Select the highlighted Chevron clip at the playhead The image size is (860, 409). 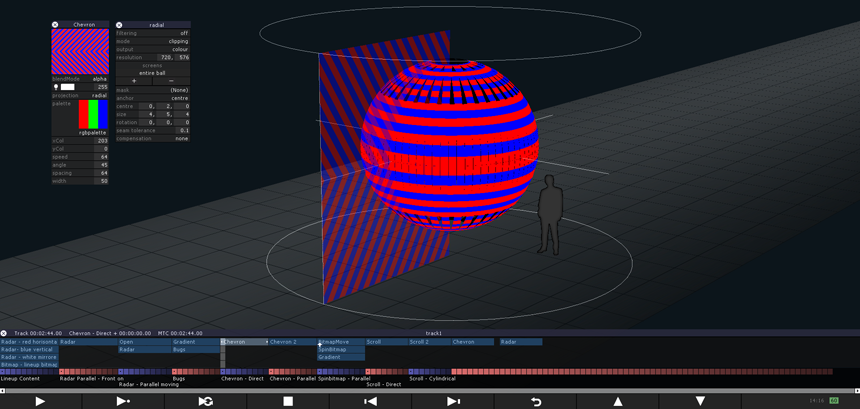tap(245, 342)
